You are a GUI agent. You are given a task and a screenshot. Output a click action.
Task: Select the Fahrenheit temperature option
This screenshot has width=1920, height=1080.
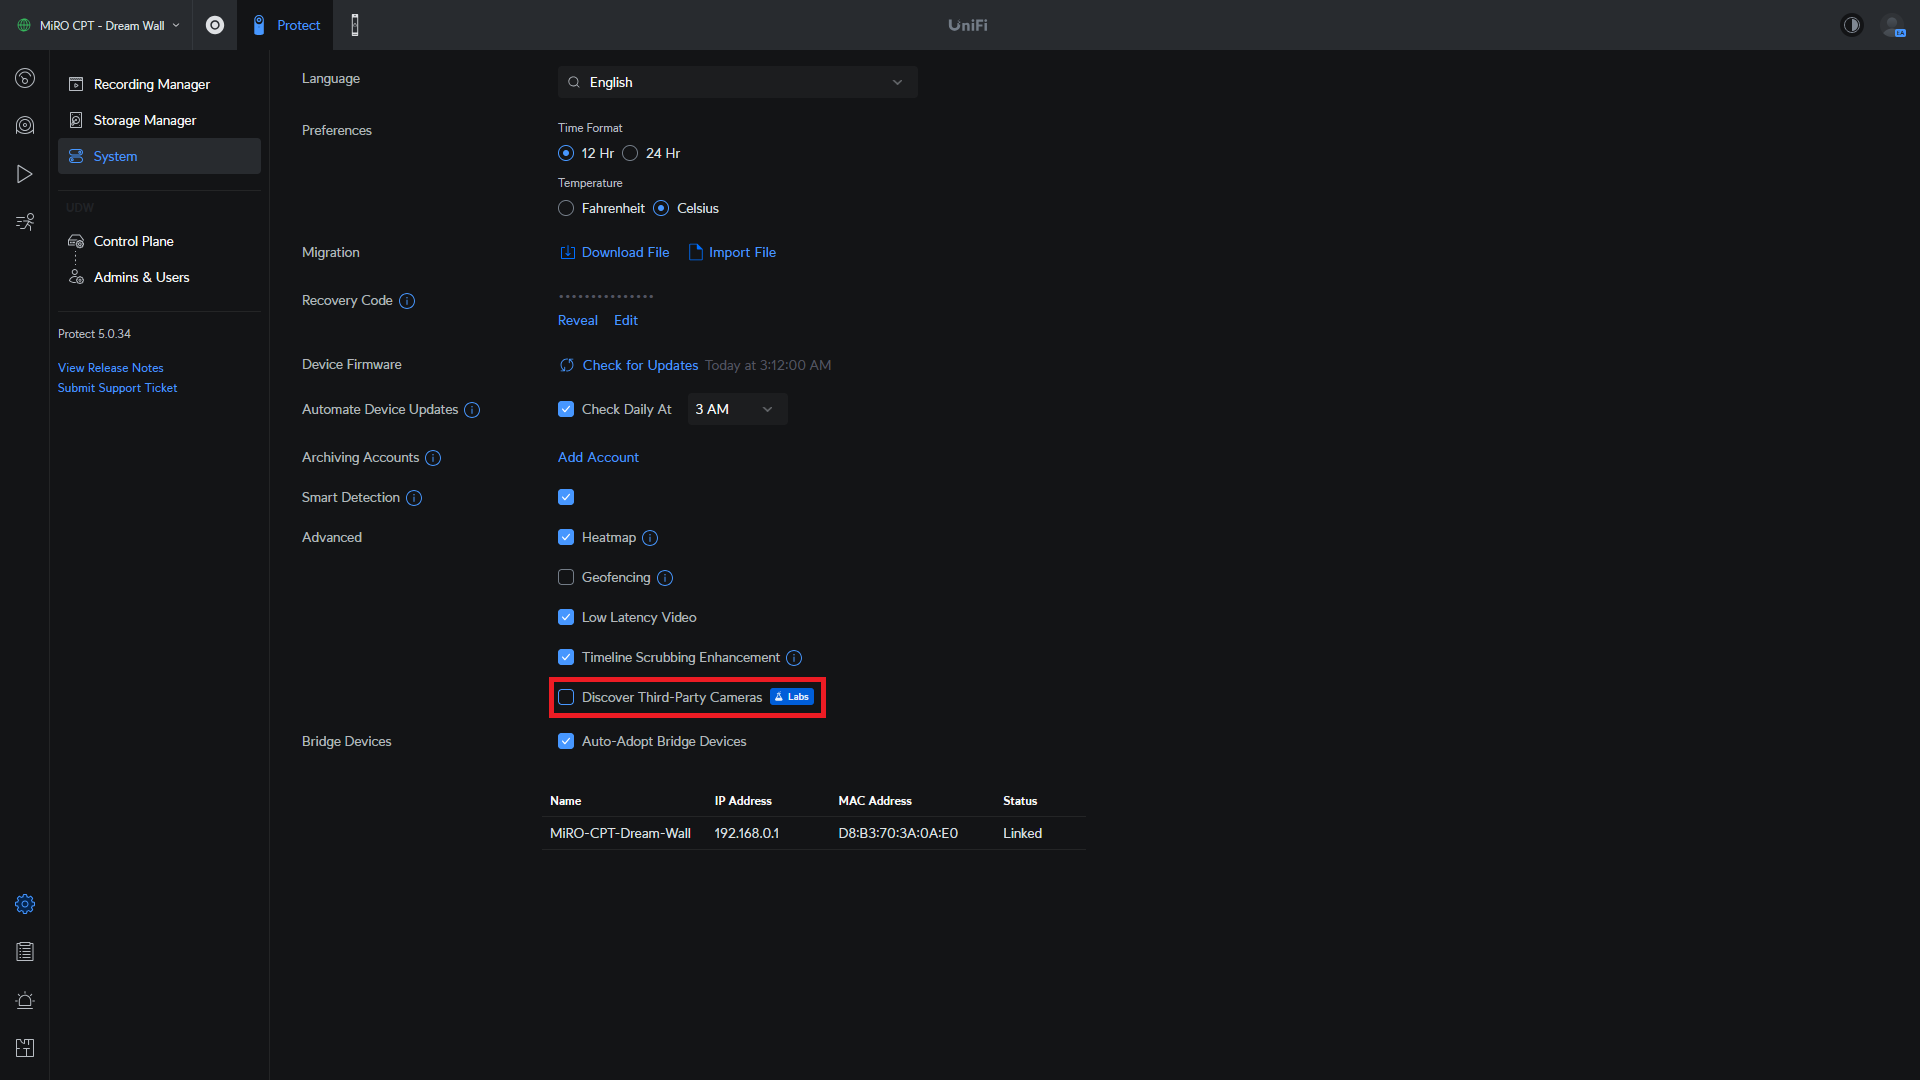[566, 208]
